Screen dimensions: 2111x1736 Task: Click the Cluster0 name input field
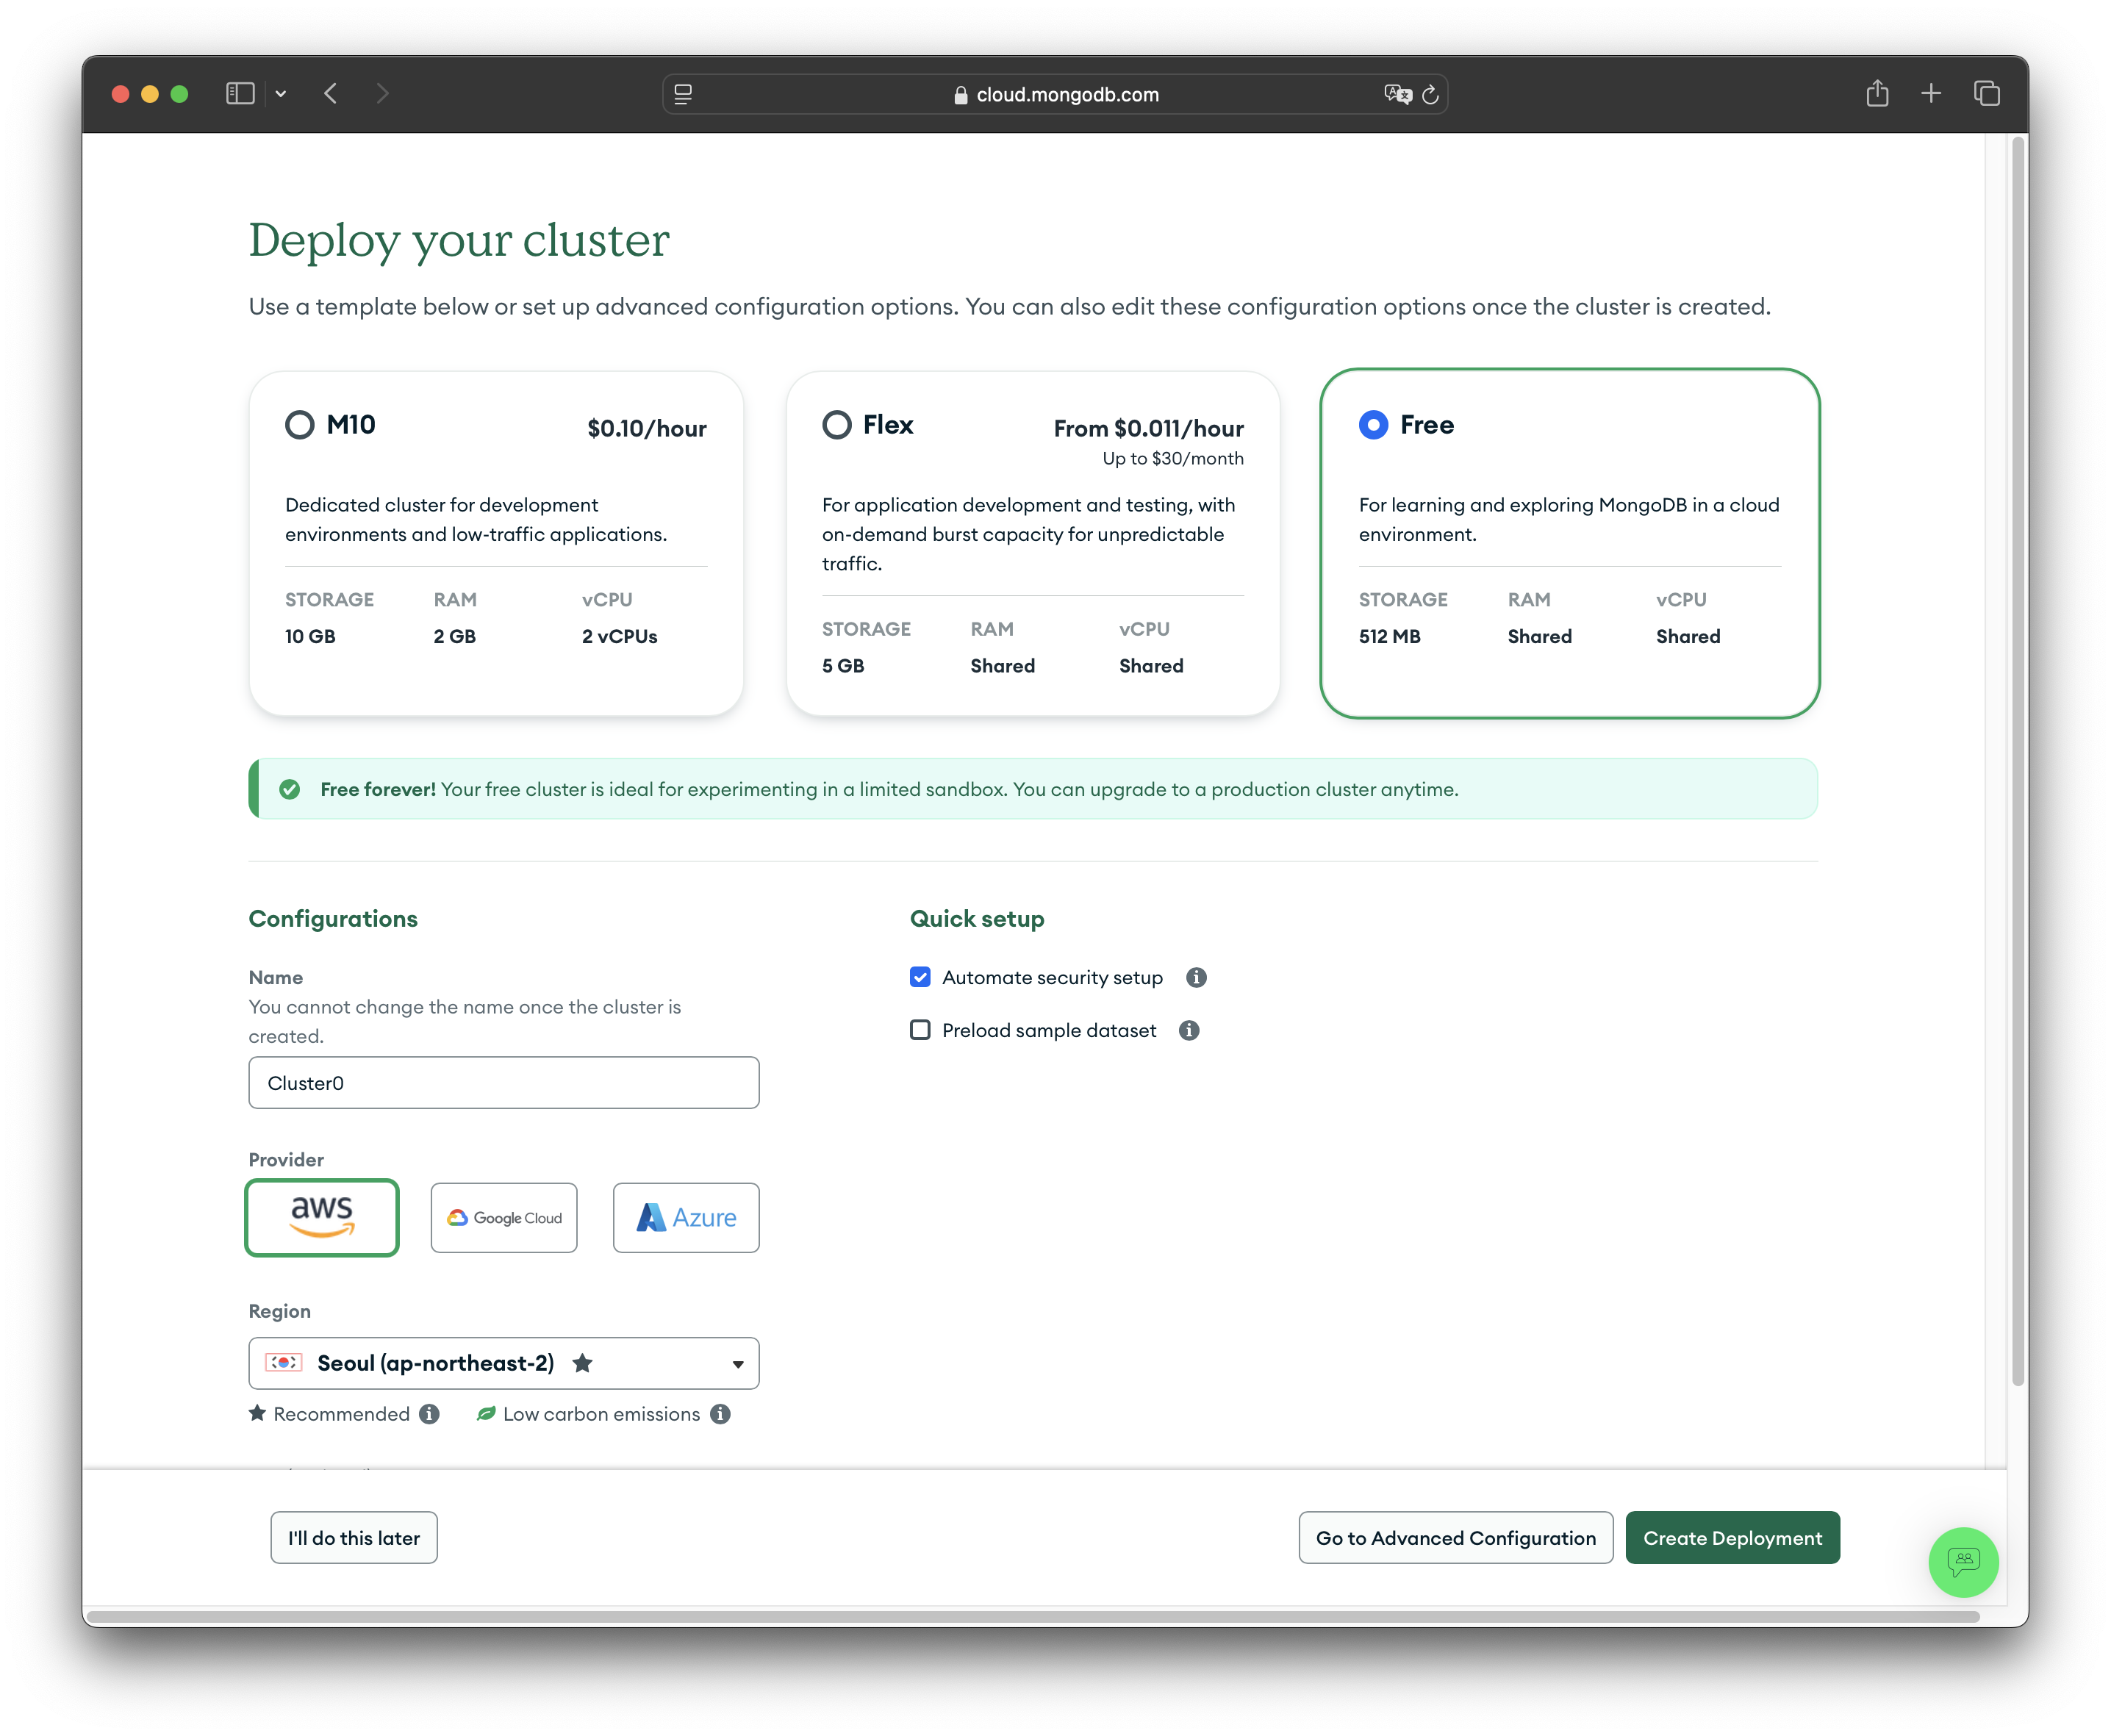(503, 1083)
